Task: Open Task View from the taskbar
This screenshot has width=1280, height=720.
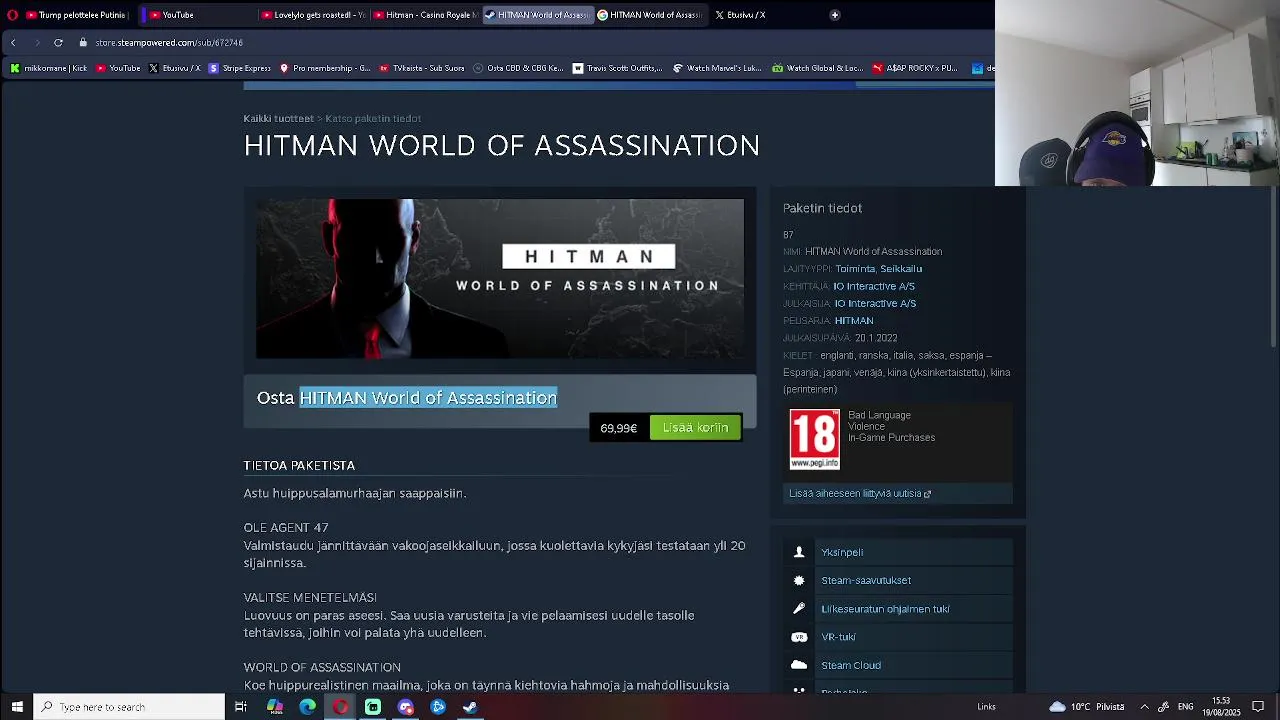Action: [241, 707]
